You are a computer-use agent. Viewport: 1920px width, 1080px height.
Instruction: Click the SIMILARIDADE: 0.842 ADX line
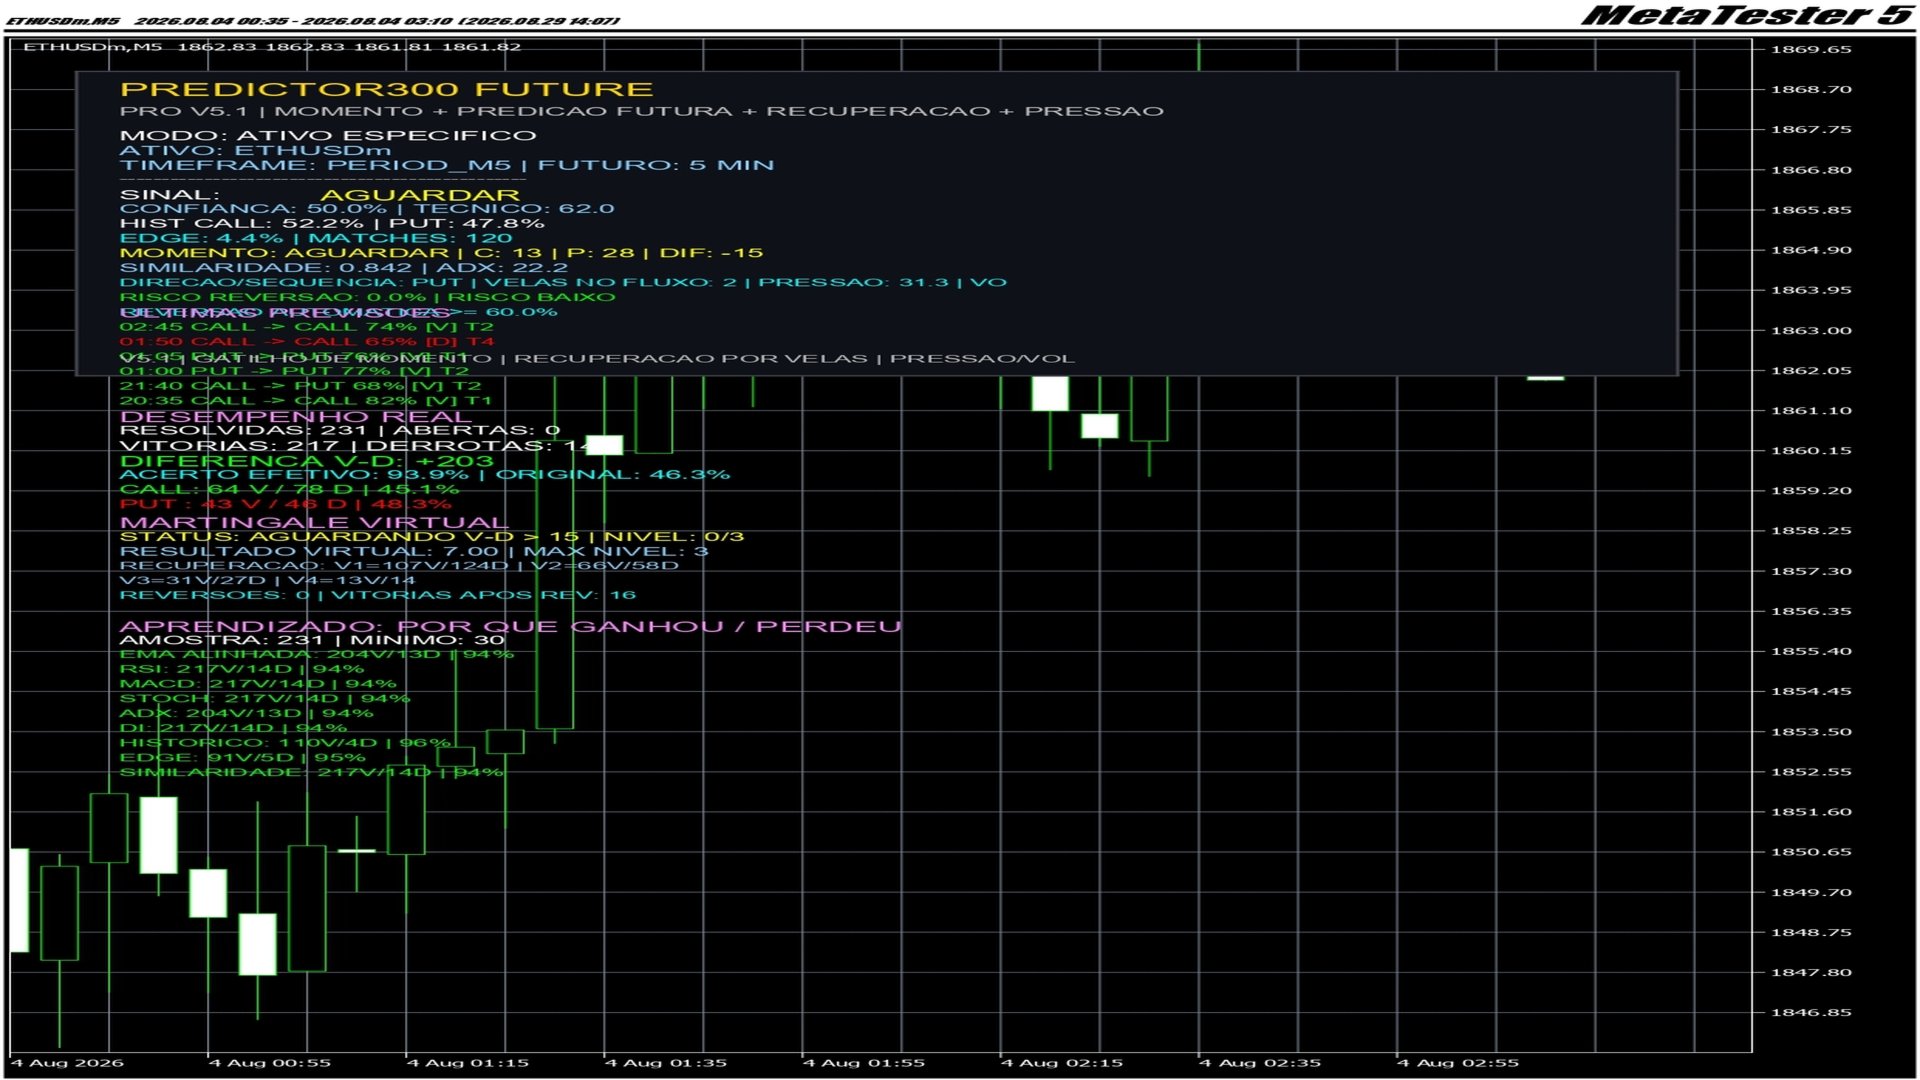tap(344, 267)
